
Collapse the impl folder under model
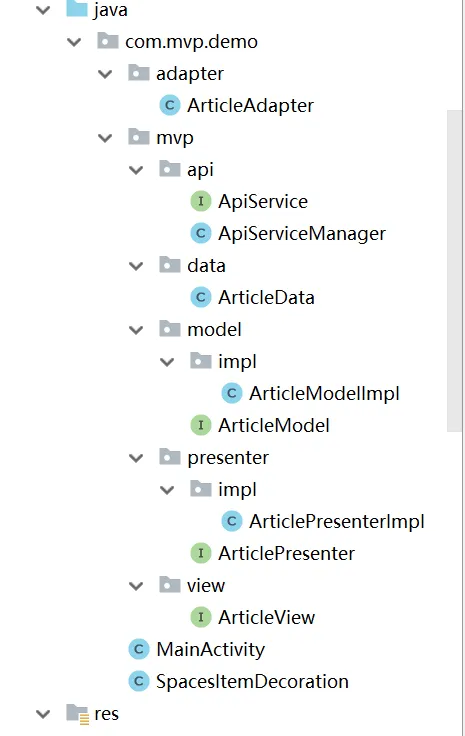point(167,362)
